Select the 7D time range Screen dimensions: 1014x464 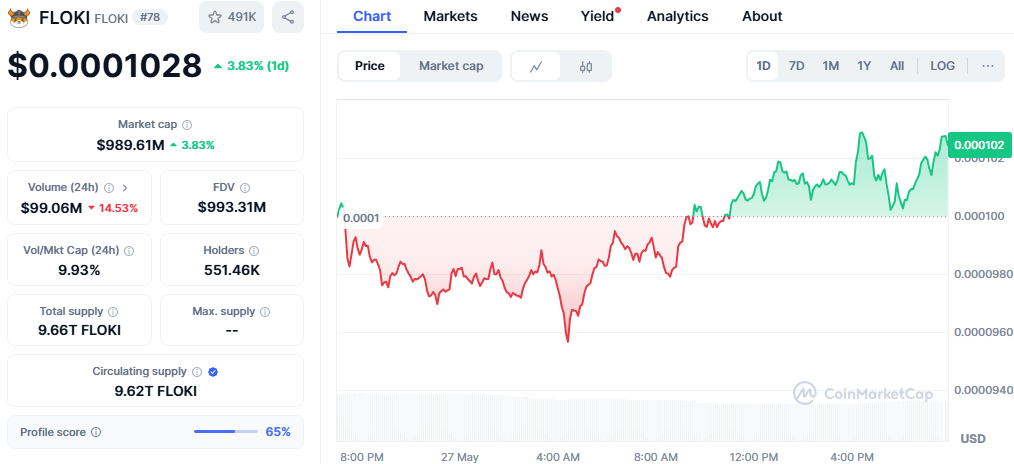click(x=796, y=66)
